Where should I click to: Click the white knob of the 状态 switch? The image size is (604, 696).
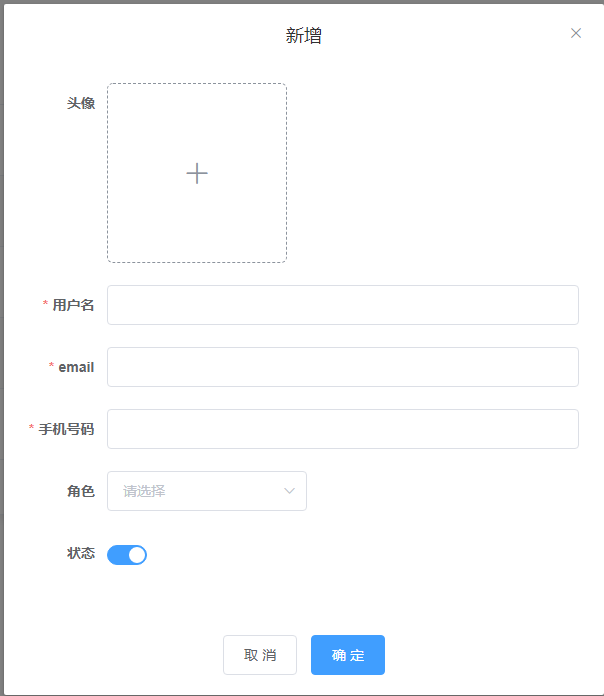click(137, 555)
